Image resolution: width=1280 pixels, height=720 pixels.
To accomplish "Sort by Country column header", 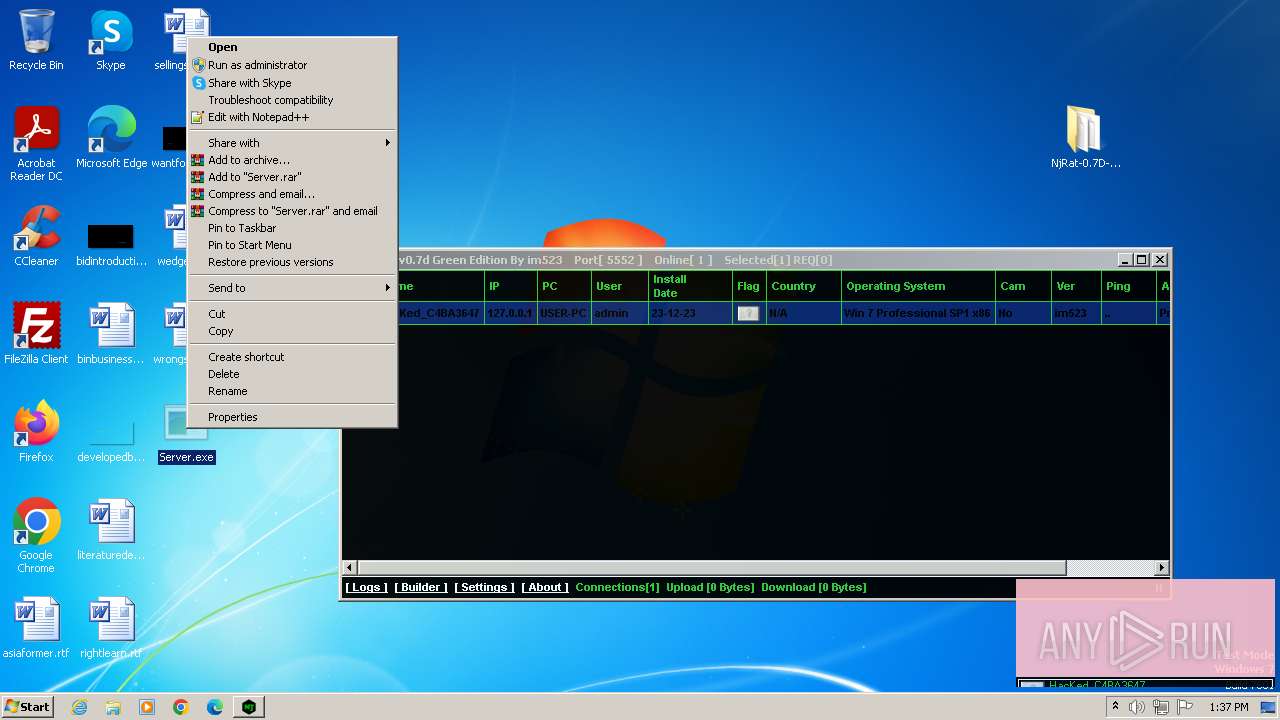I will [803, 286].
